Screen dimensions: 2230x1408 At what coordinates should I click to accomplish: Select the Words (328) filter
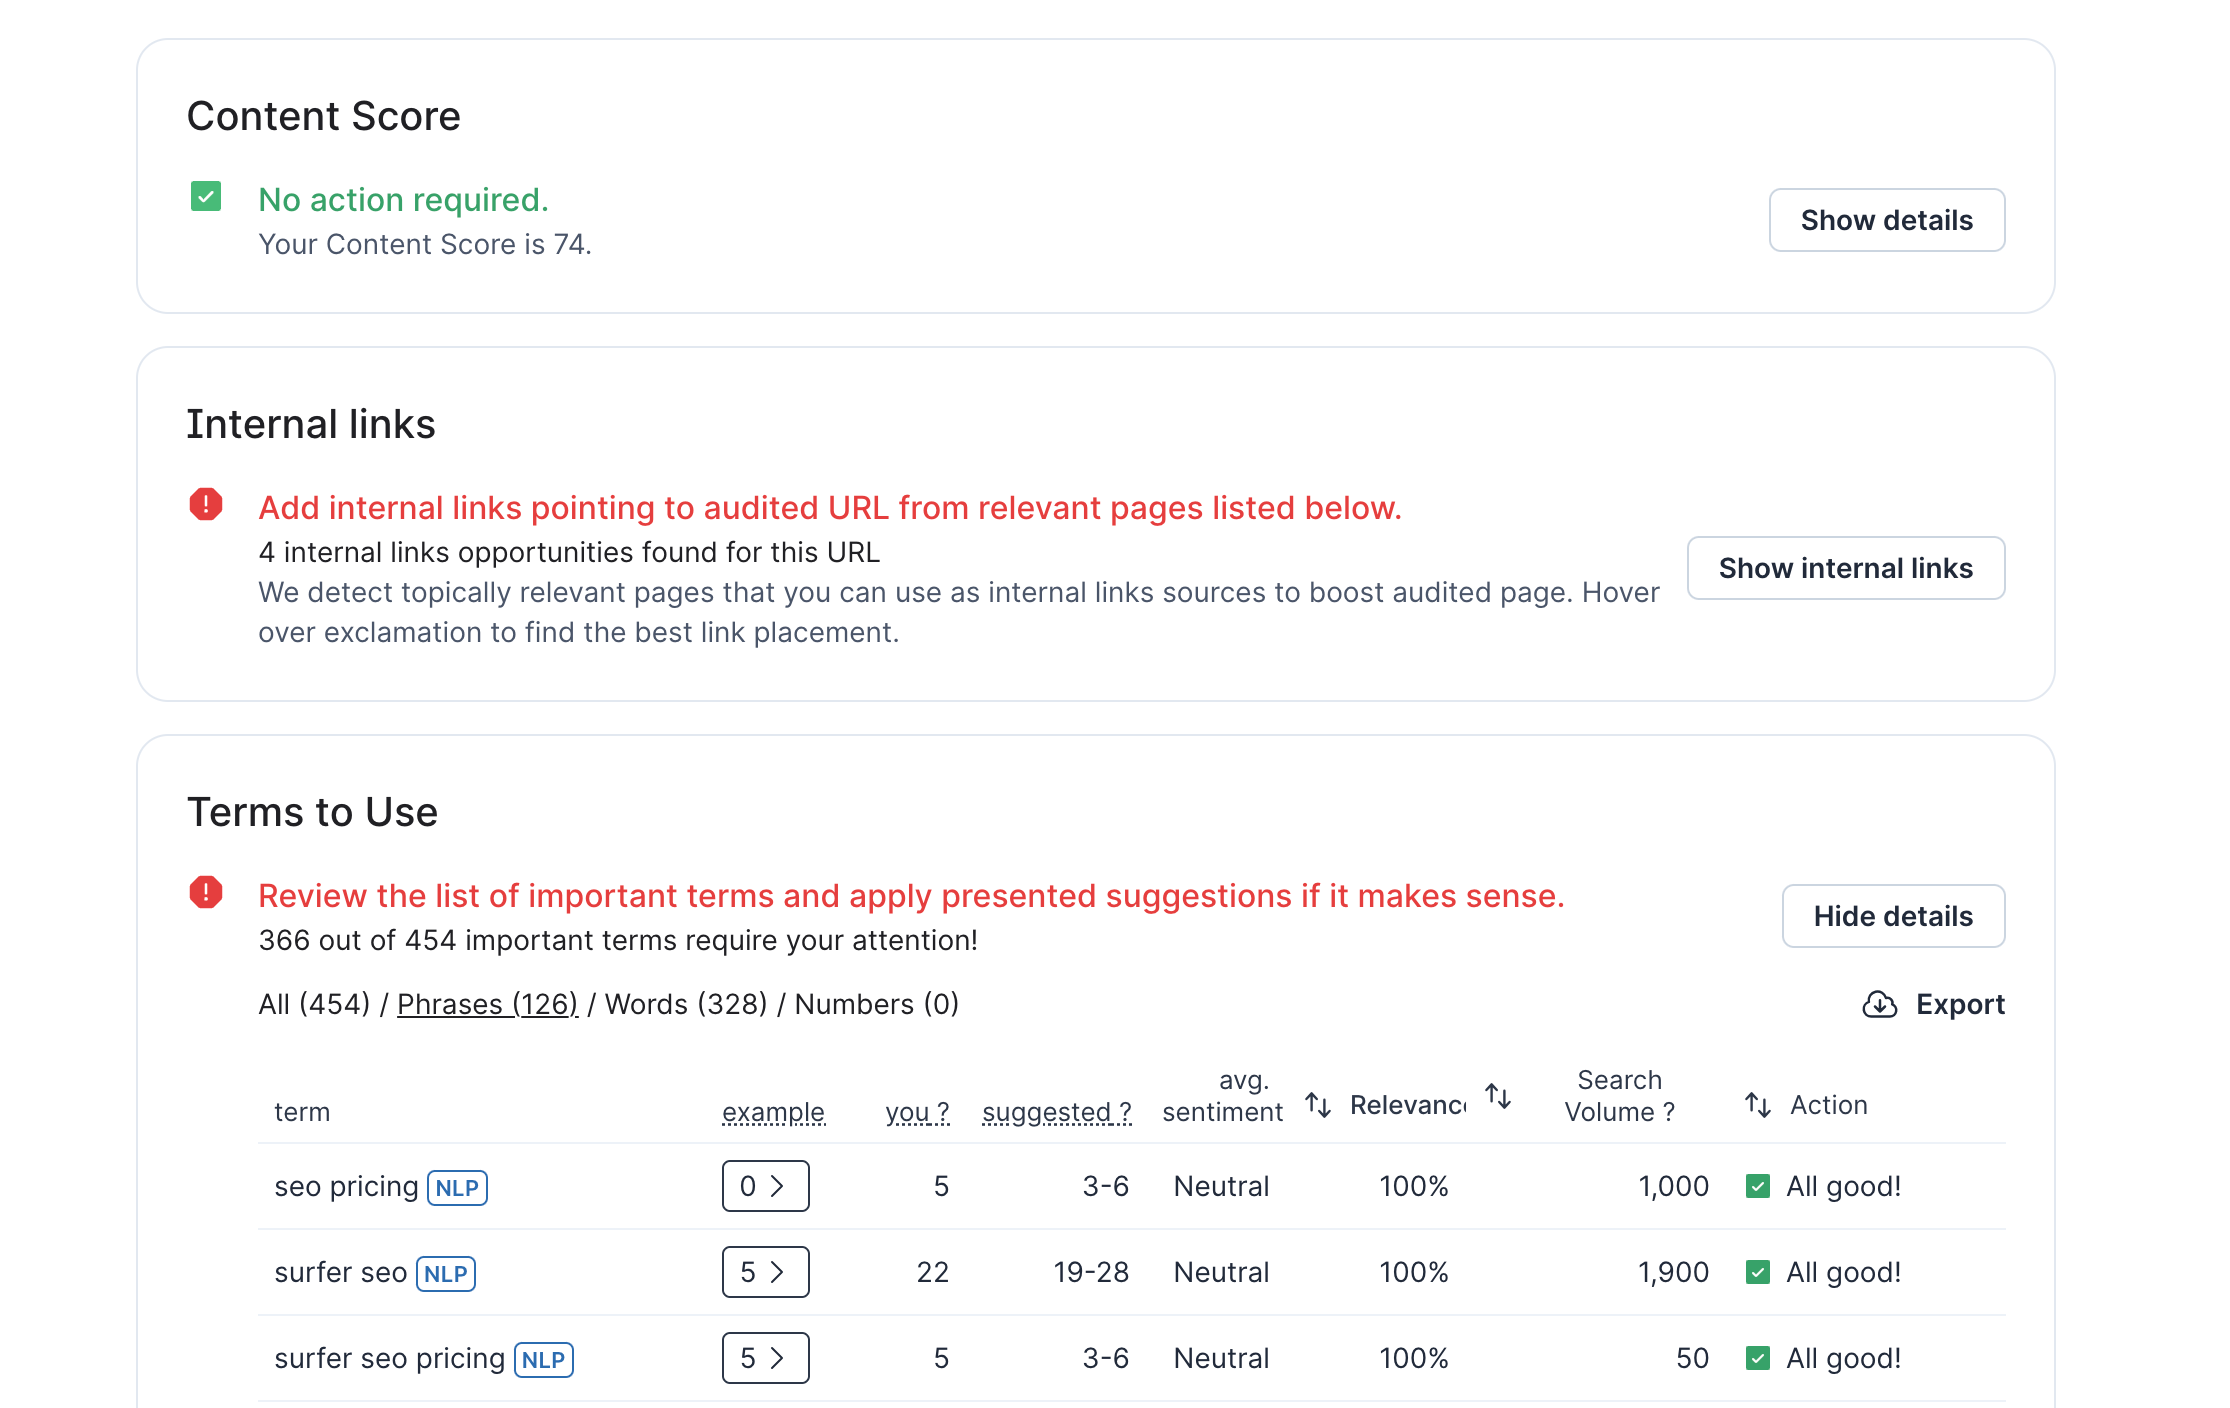(686, 1004)
